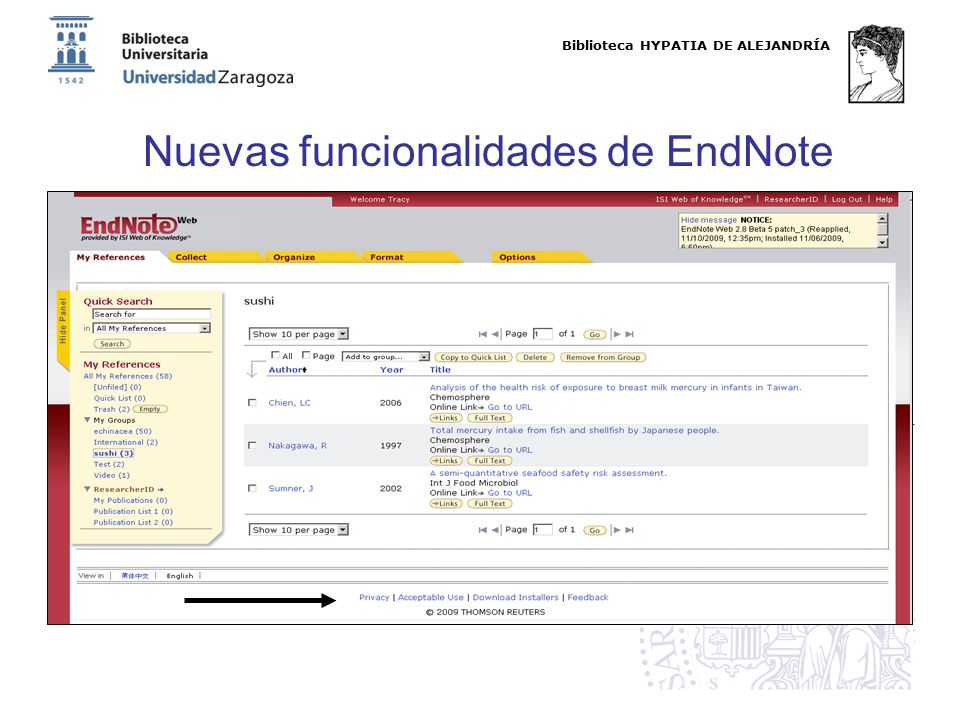Open the semi-quantitative seafood safety article

point(548,473)
